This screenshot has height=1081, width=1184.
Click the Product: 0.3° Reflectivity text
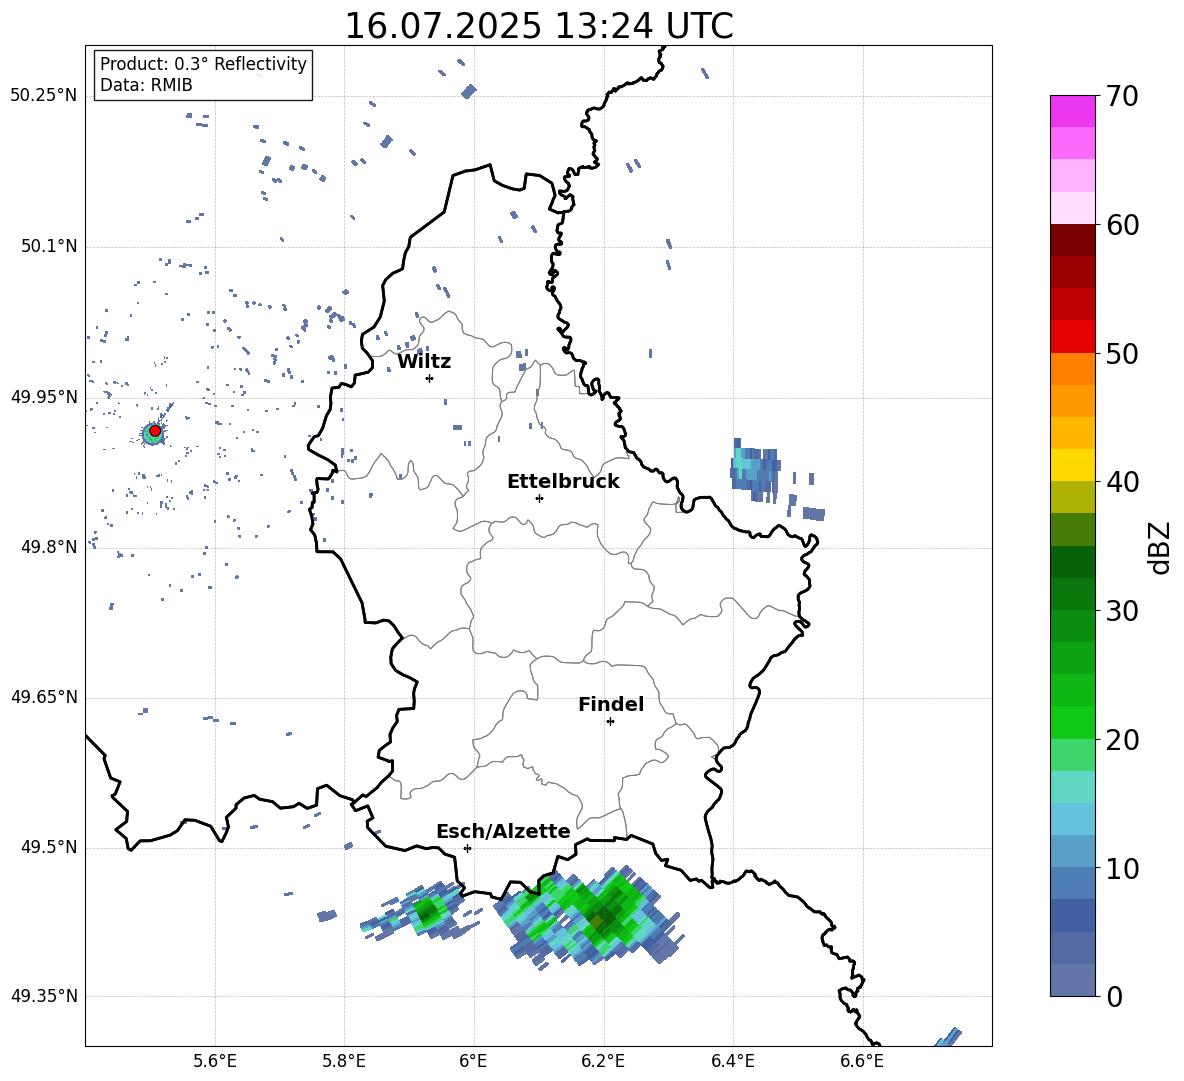(x=203, y=63)
